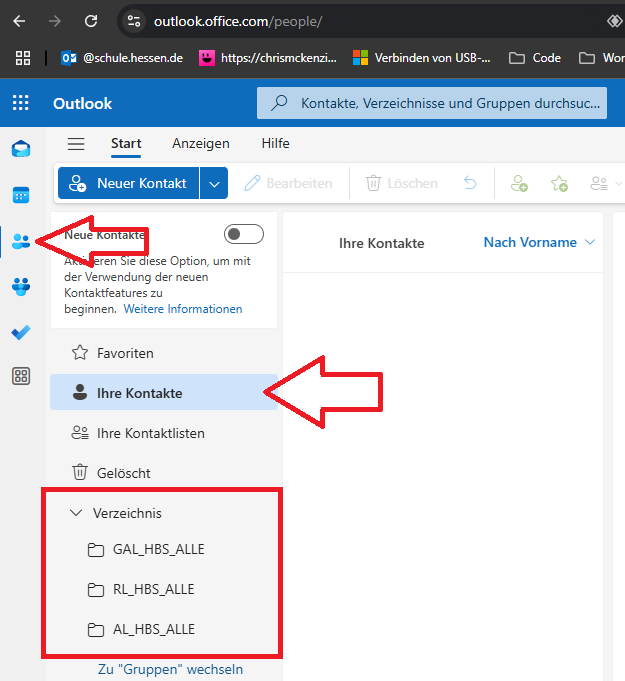Open the More apps grid icon in sidebar
The height and width of the screenshot is (681, 625).
coord(21,376)
